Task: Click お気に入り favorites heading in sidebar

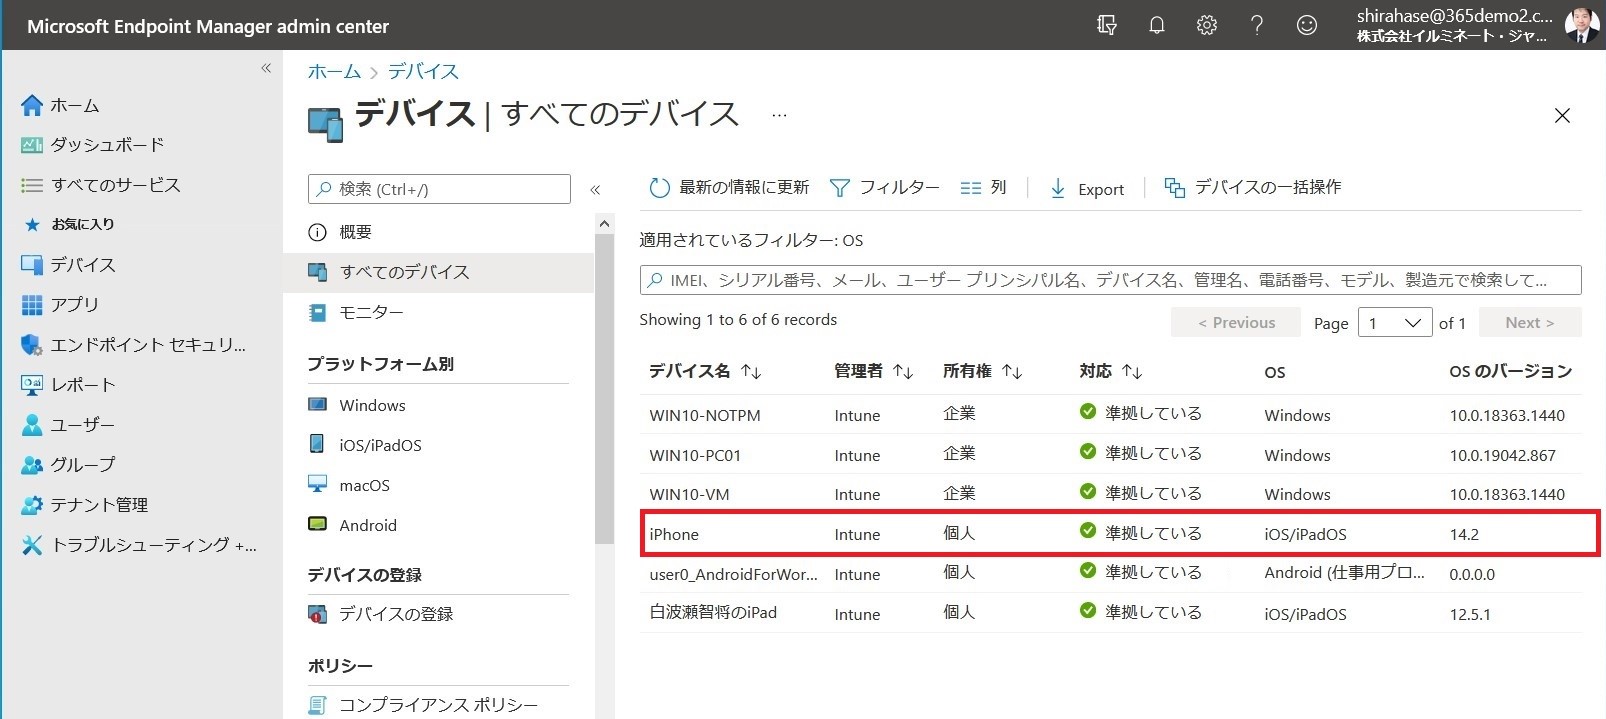Action: [x=70, y=224]
